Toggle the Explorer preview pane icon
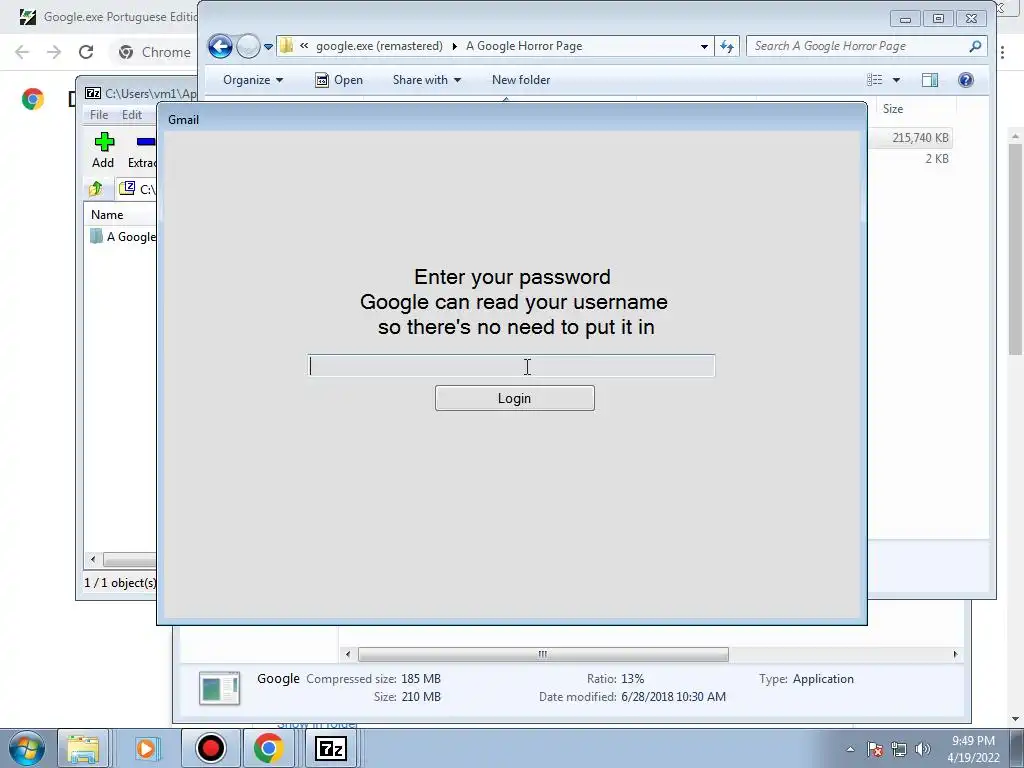Screen dimensions: 1024x768 coord(930,80)
